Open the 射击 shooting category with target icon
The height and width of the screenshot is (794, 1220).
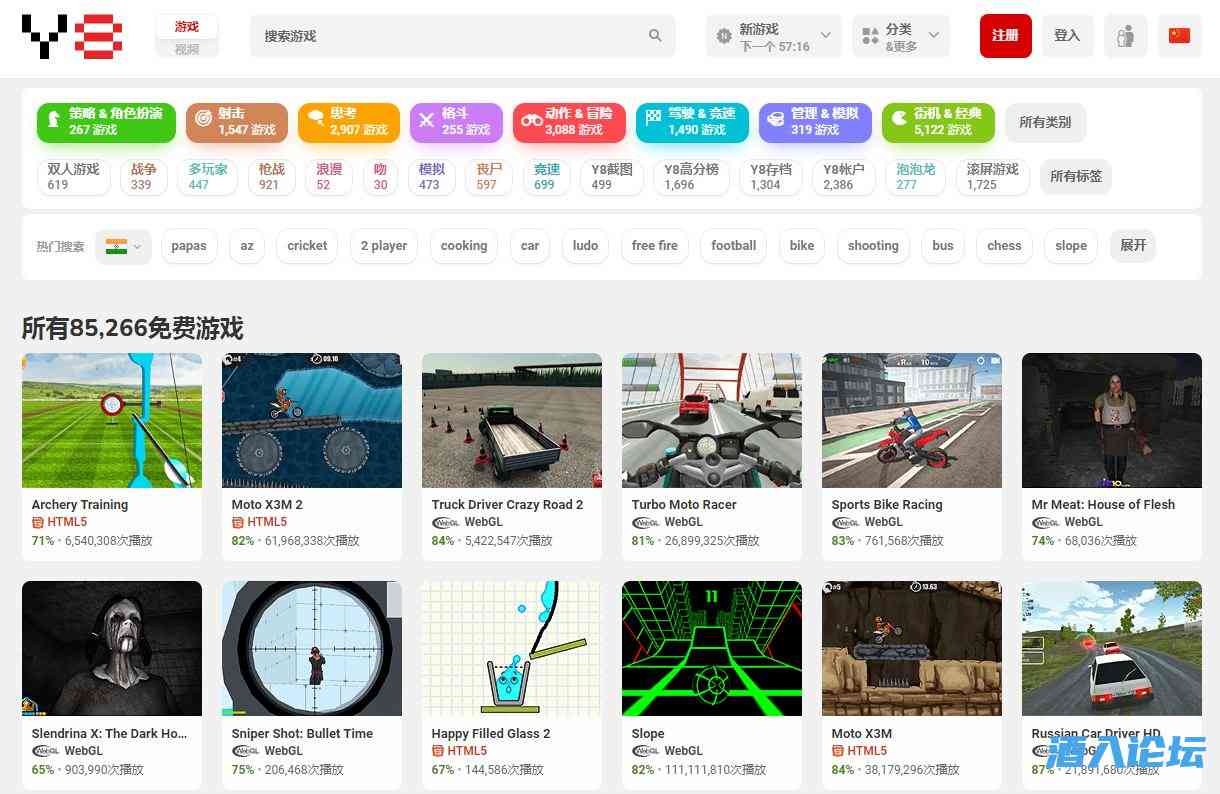click(236, 122)
